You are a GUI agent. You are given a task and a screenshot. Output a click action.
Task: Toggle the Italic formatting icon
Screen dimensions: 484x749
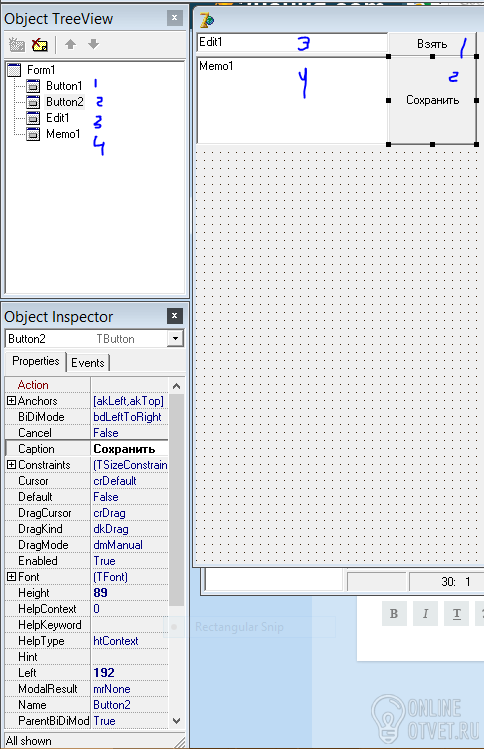[x=425, y=613]
